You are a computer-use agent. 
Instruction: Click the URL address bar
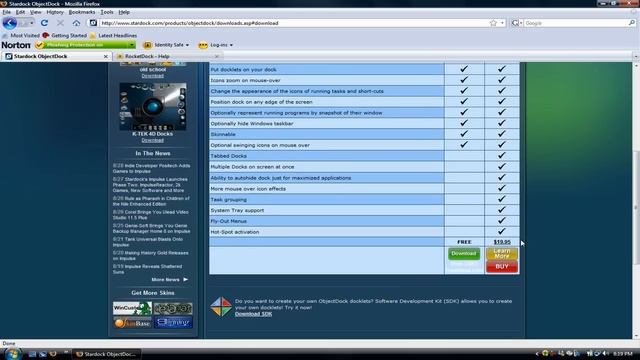click(x=294, y=23)
